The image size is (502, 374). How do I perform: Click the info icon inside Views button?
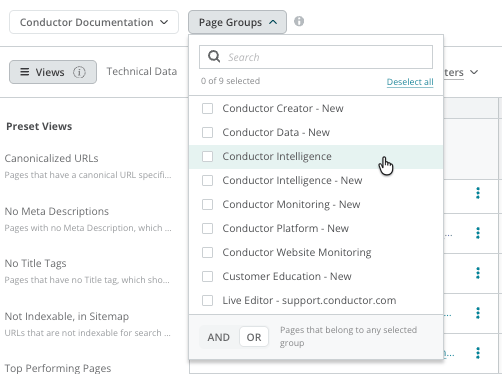pos(79,72)
